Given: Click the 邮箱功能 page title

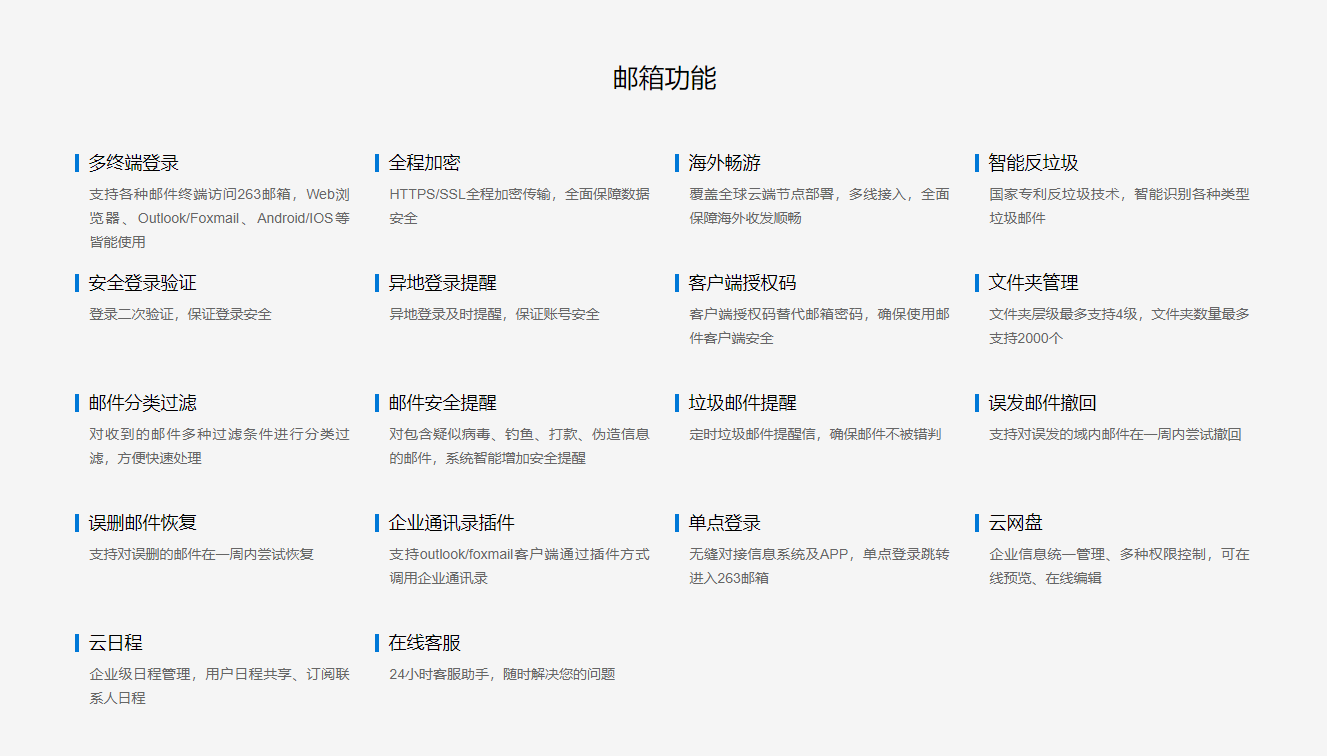Looking at the screenshot, I should click(x=664, y=79).
